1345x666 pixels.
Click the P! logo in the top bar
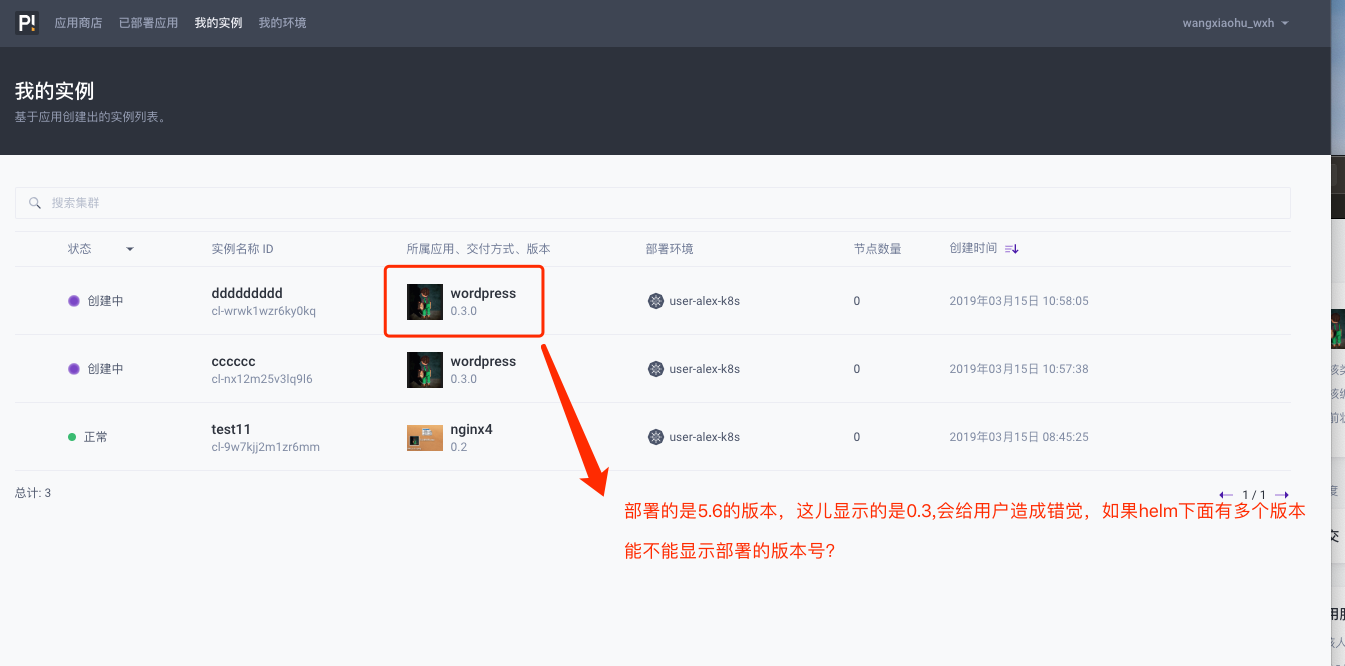point(26,22)
